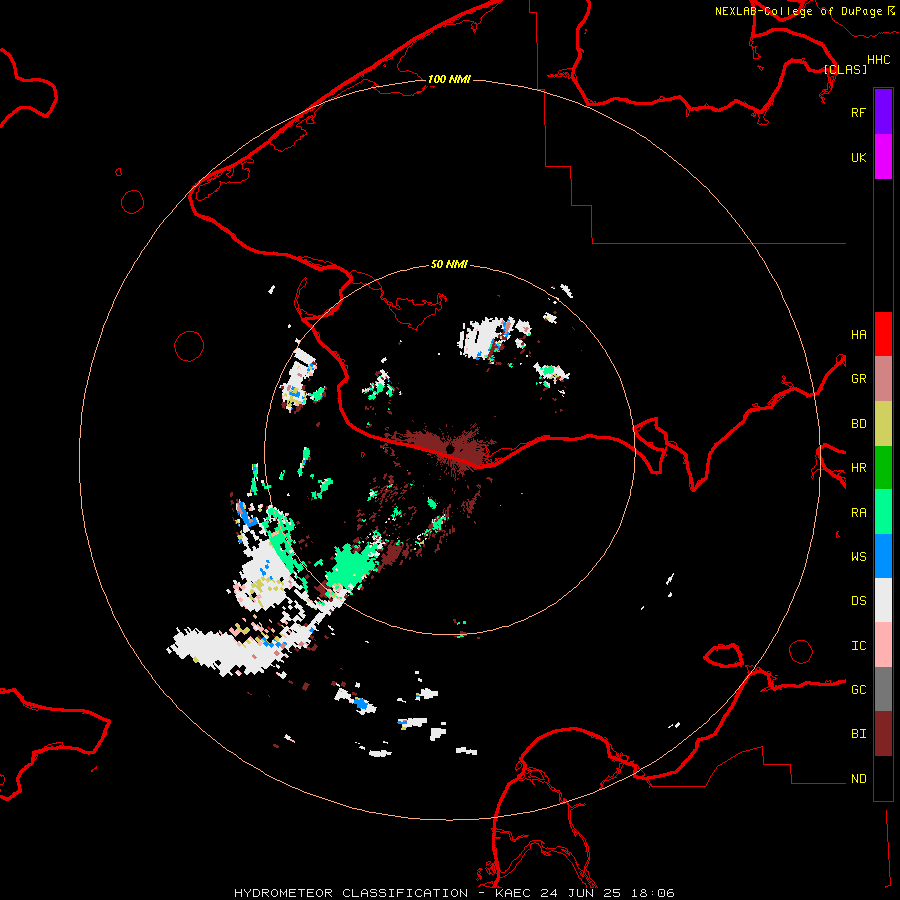Click the UK magenta legend swatch
The width and height of the screenshot is (900, 900).
click(x=883, y=157)
